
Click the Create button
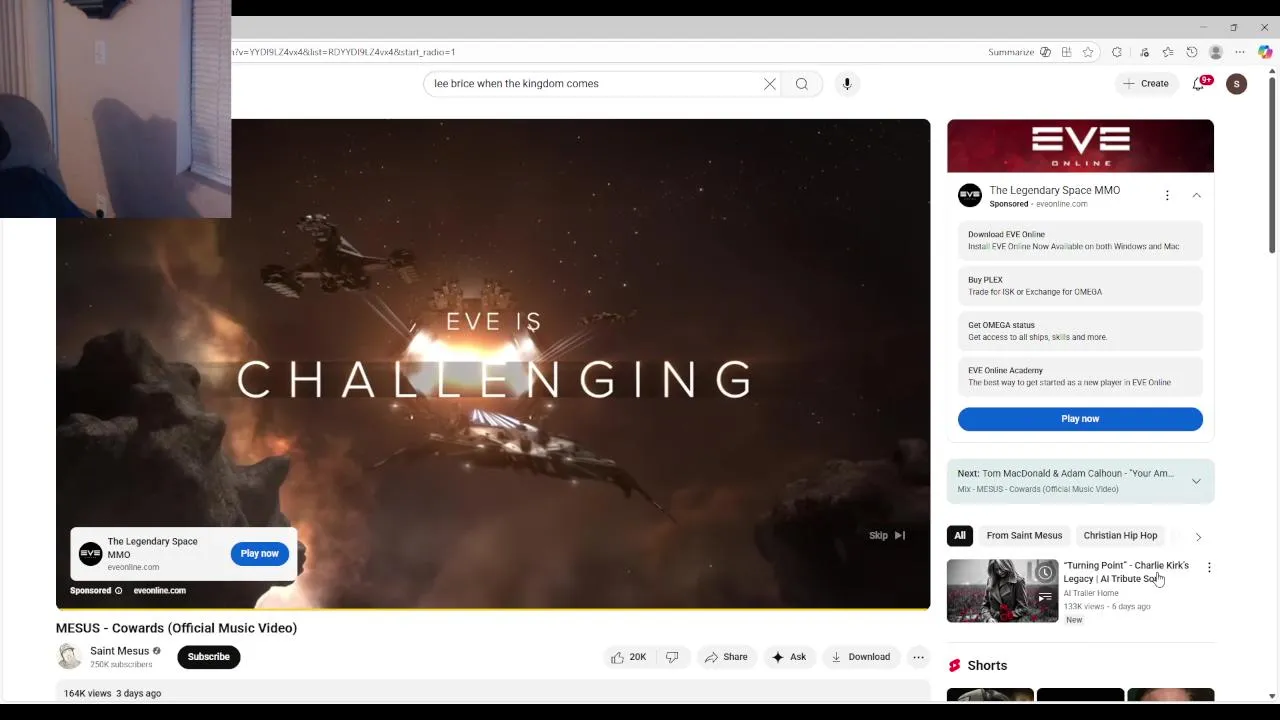click(x=1145, y=84)
